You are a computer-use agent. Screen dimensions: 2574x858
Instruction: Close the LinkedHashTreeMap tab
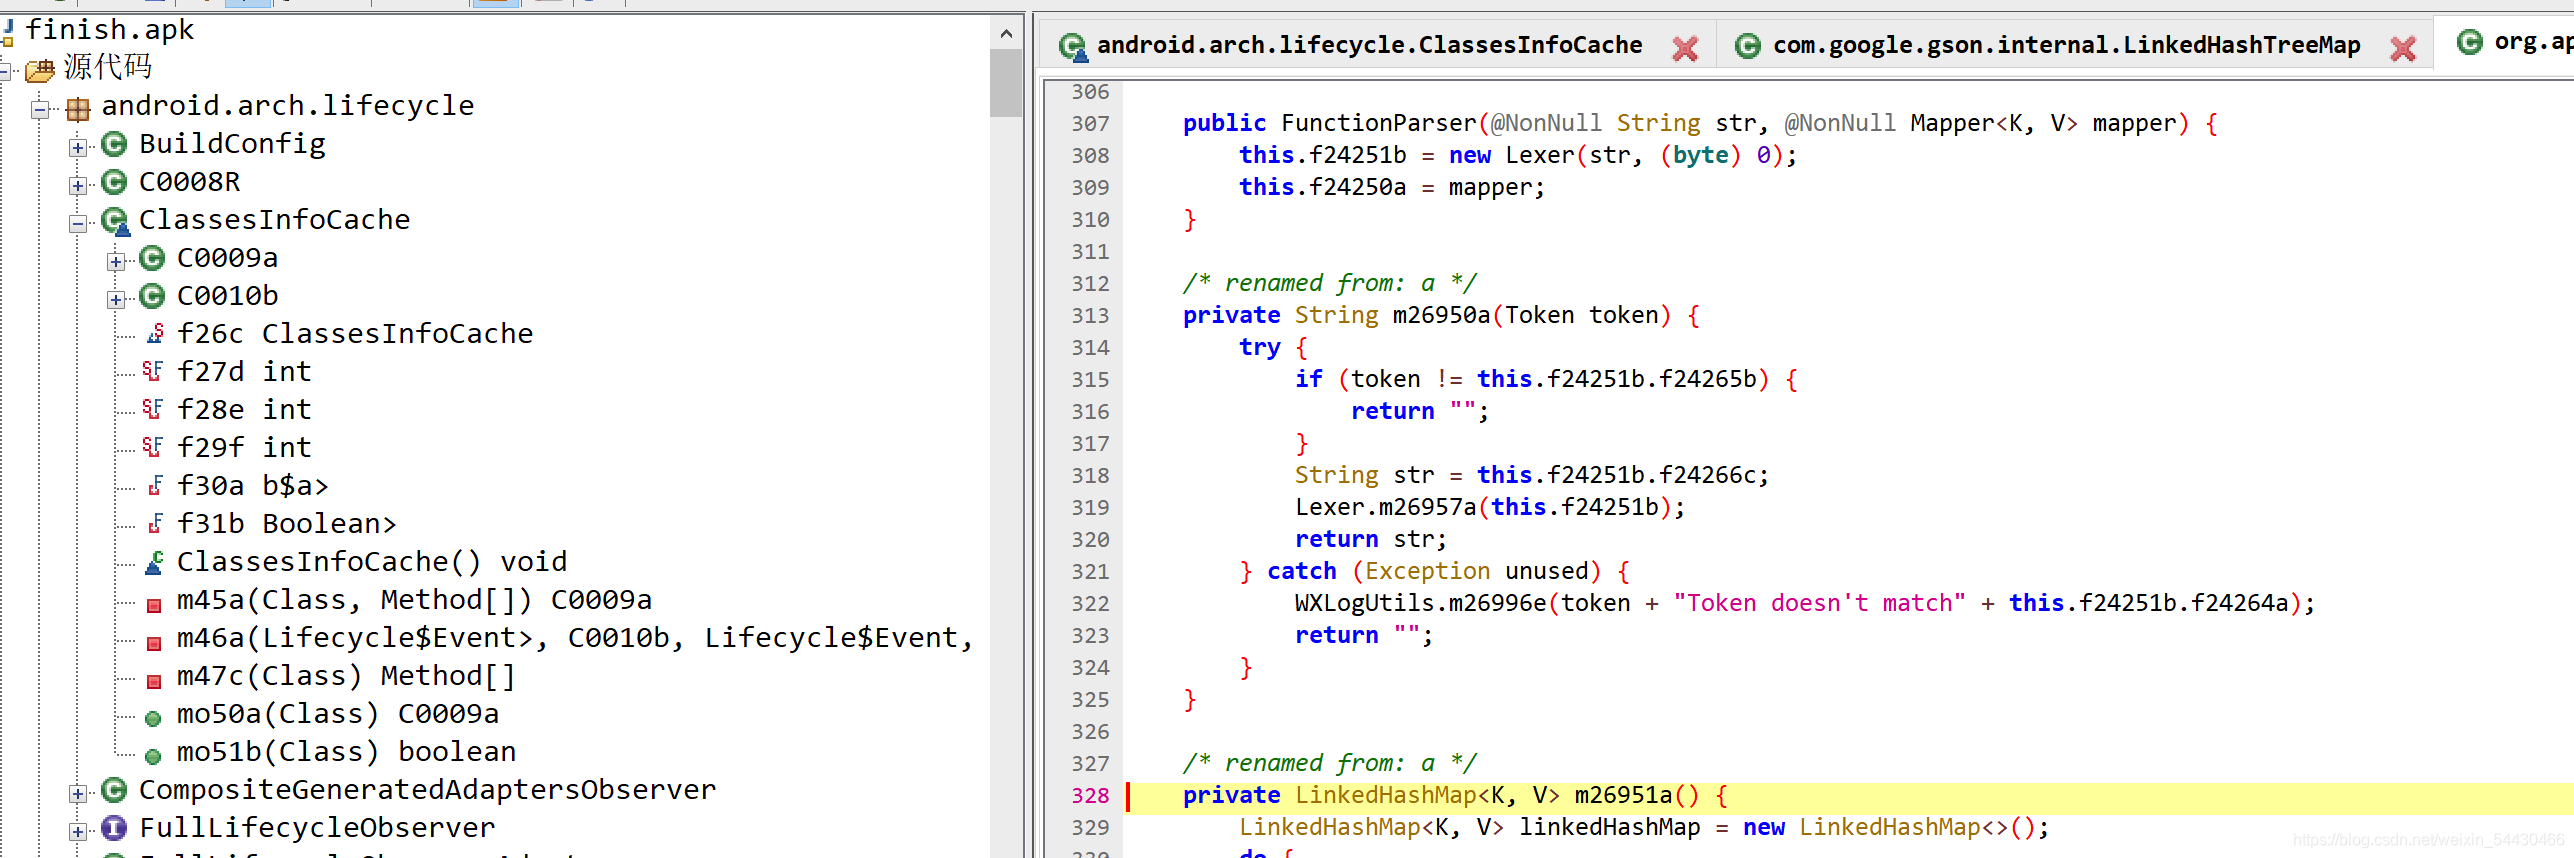pos(2403,48)
